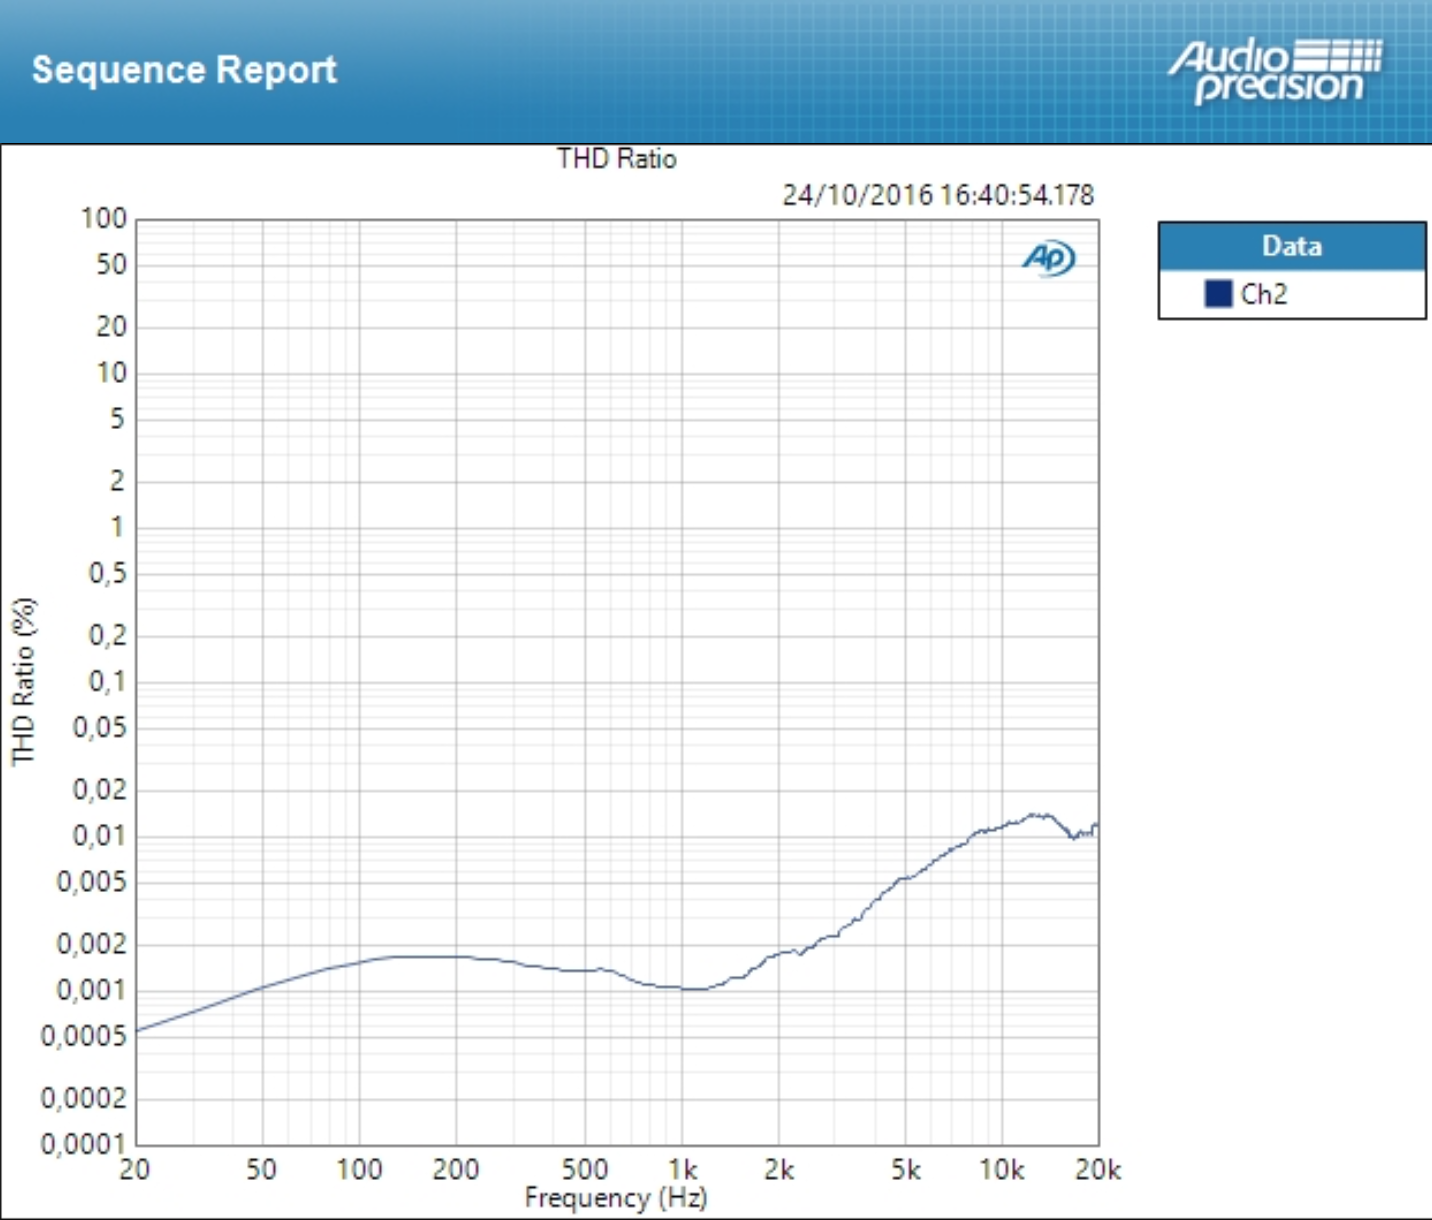Image resolution: width=1432 pixels, height=1220 pixels.
Task: Click the 0,0001 label at bottom of Y axis
Action: pos(84,1143)
